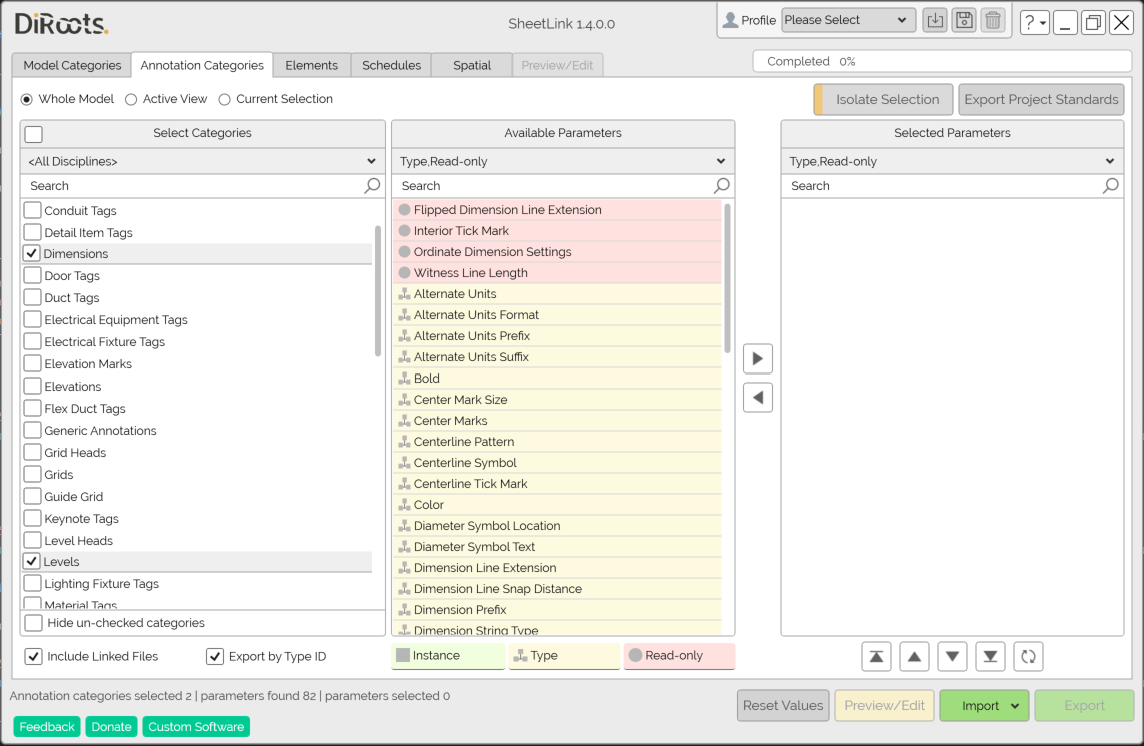Switch to the Schedules tab
The width and height of the screenshot is (1144, 746).
pos(391,65)
